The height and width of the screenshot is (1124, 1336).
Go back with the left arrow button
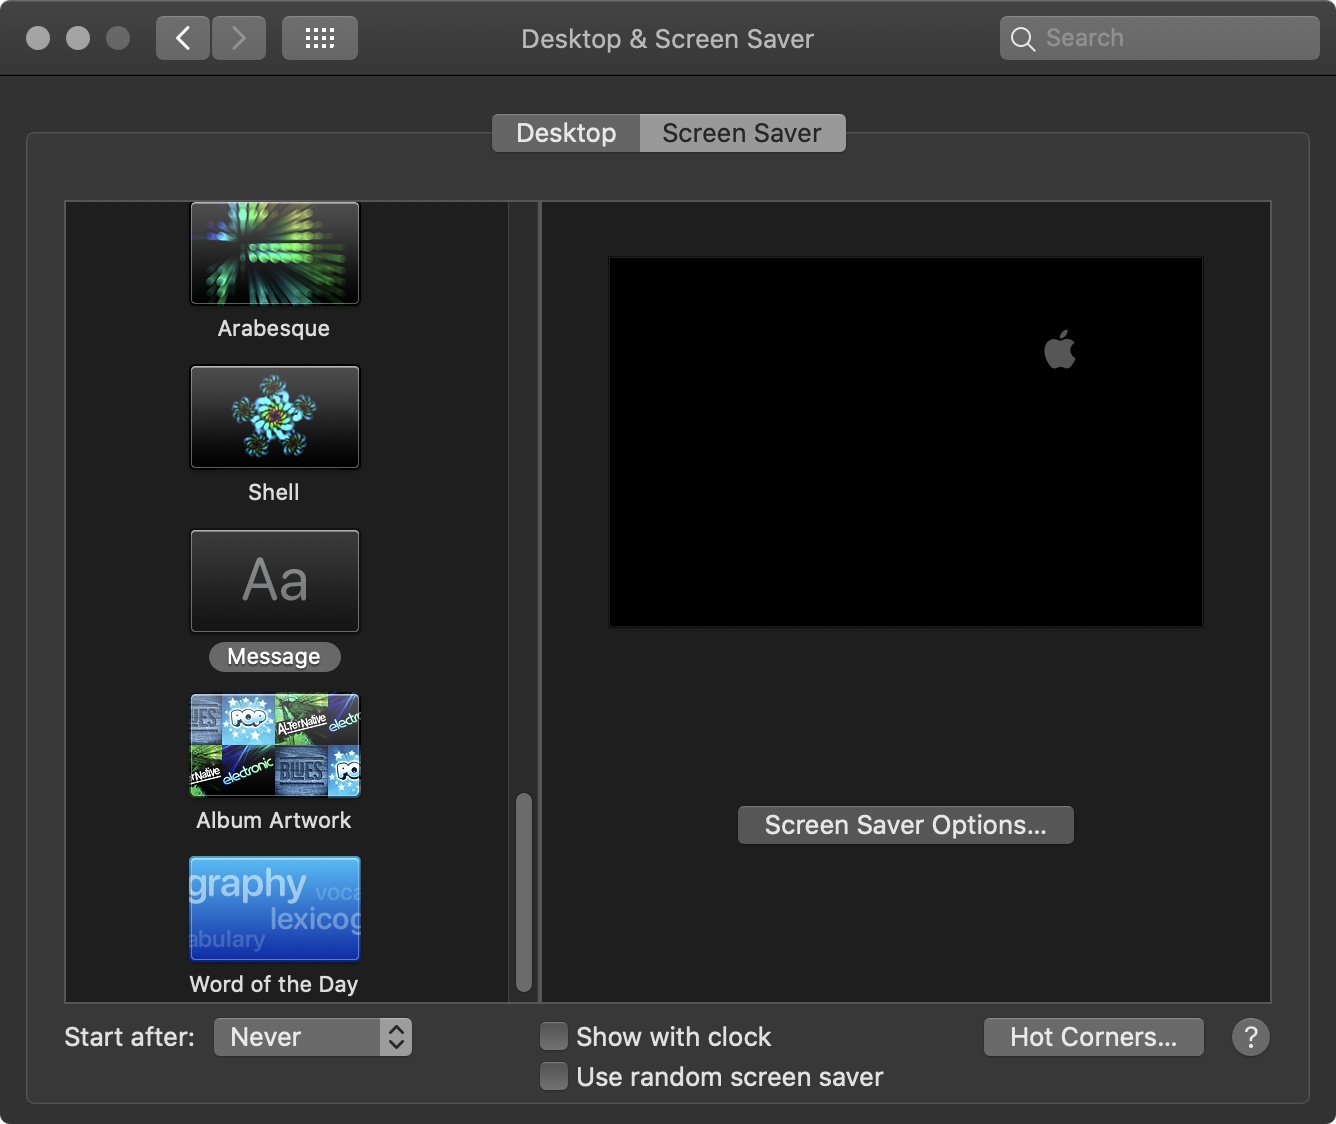click(183, 38)
